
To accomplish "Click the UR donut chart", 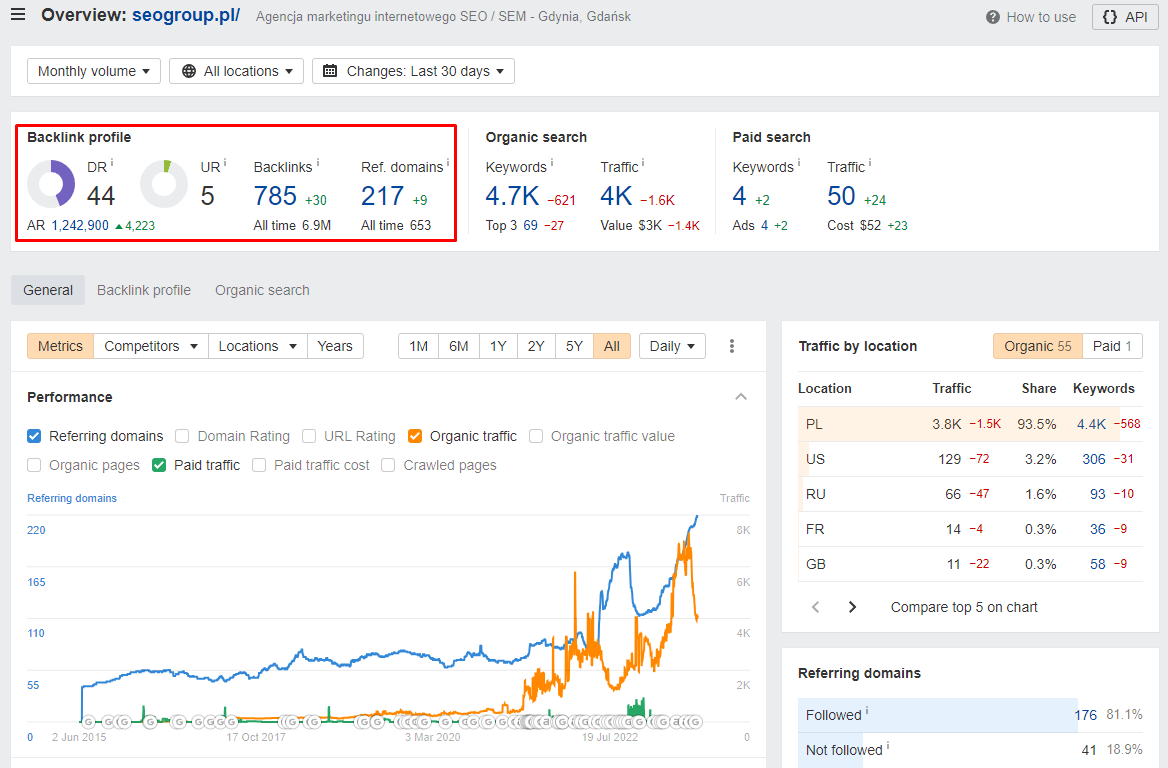I will tap(164, 183).
